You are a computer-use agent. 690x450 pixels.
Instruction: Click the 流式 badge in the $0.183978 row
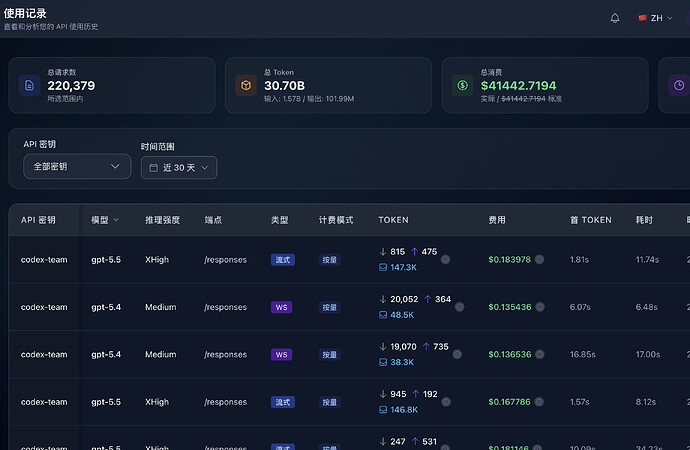(x=283, y=260)
